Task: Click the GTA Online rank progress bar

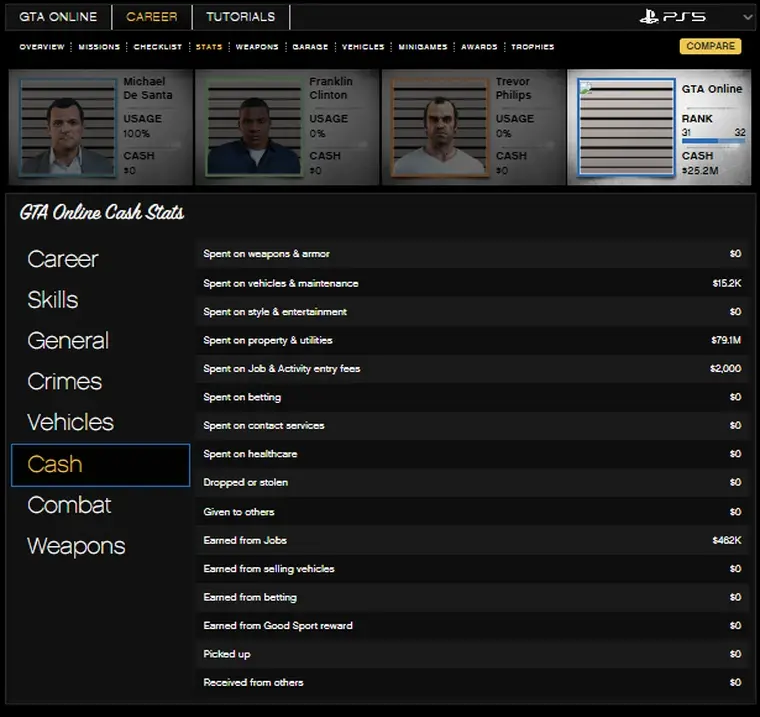Action: [713, 141]
